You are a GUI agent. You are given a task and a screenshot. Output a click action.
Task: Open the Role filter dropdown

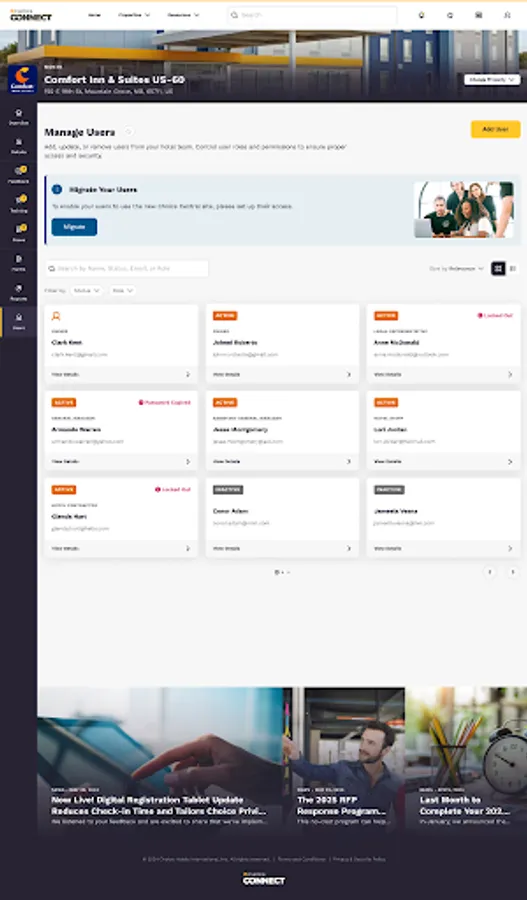(123, 290)
